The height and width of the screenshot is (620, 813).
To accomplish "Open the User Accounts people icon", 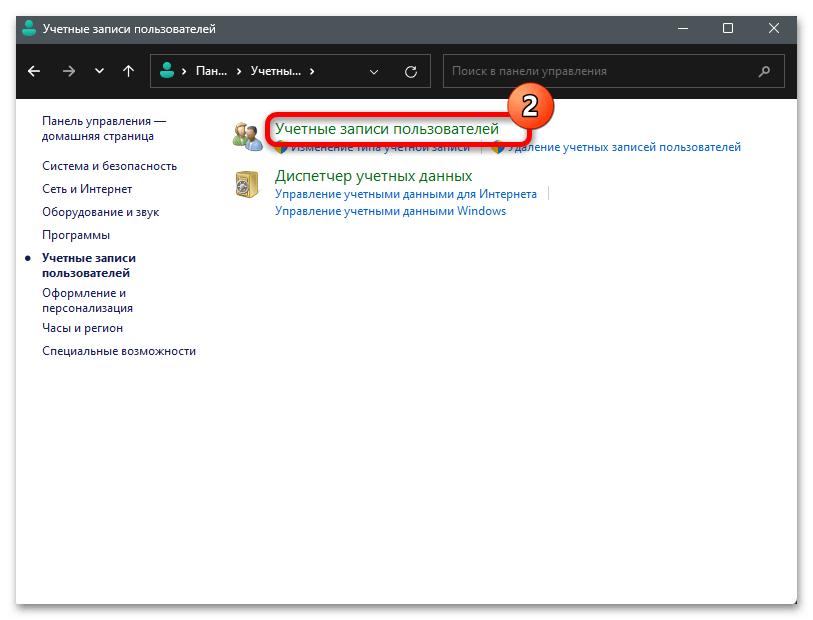I will point(247,136).
